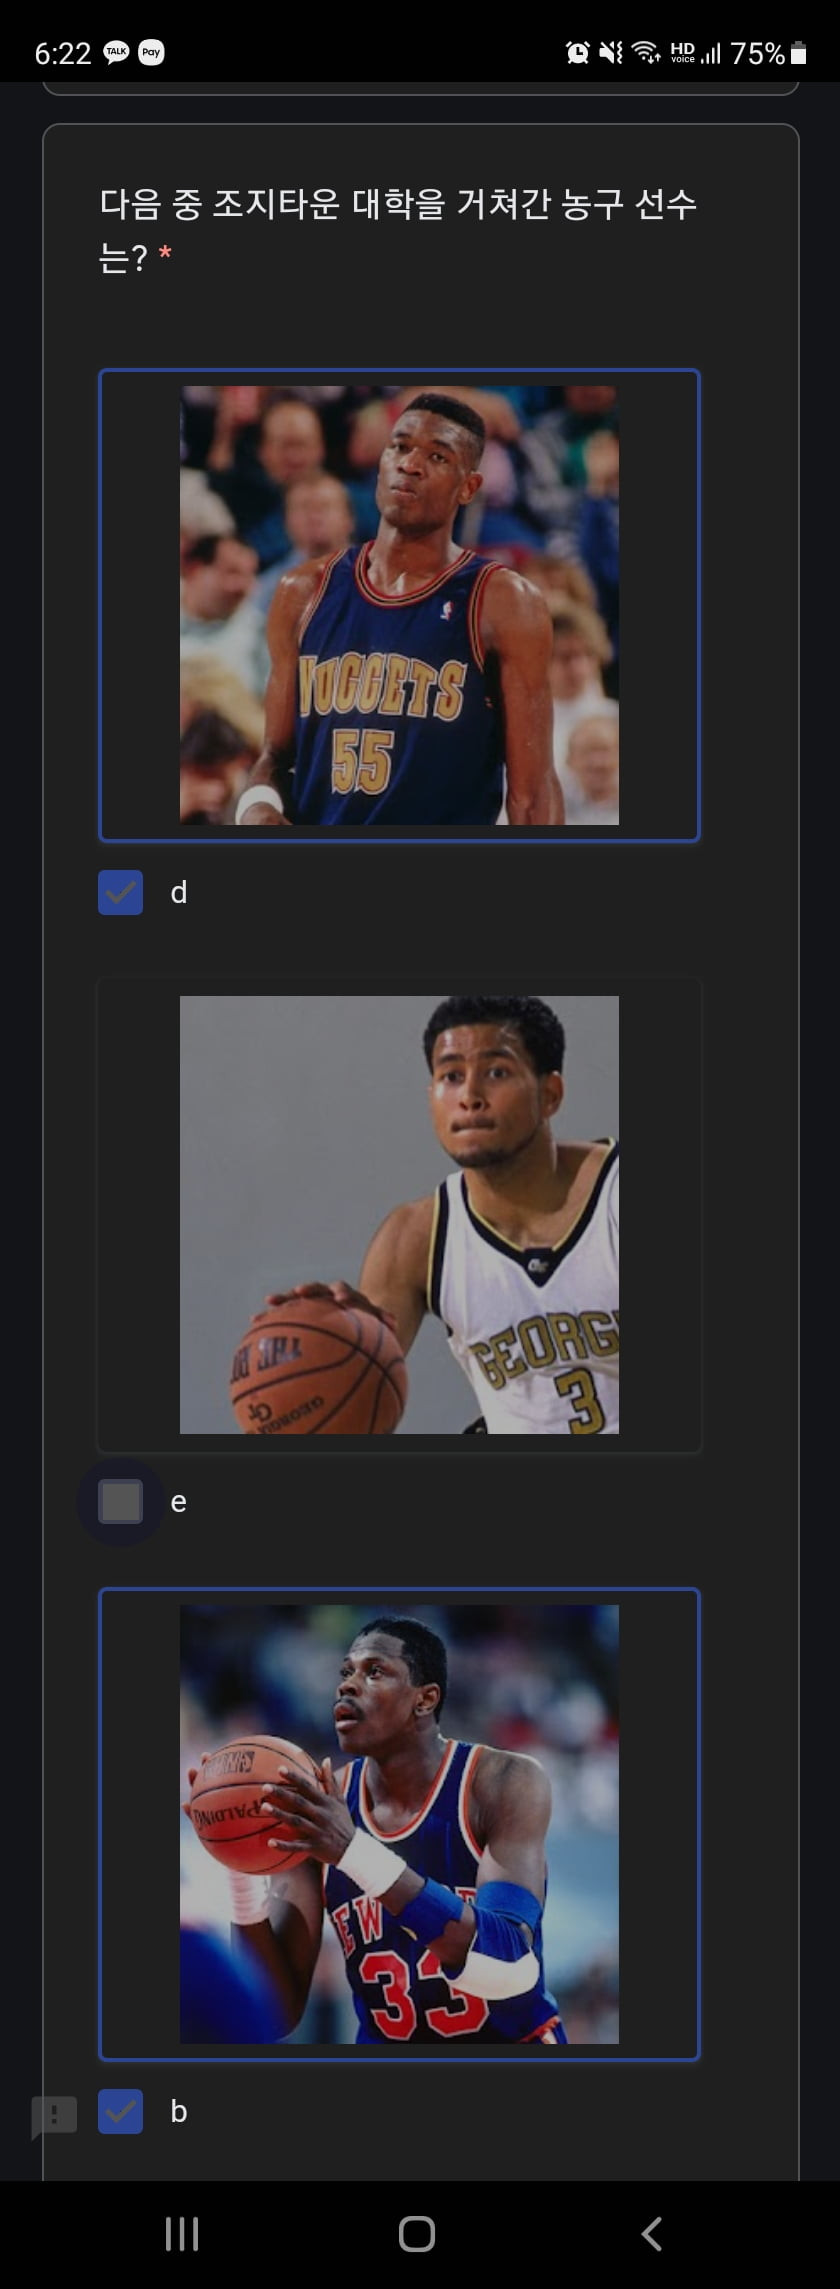Image resolution: width=840 pixels, height=2289 pixels.
Task: Uncheck the checkbox for option b
Action: click(x=120, y=2111)
